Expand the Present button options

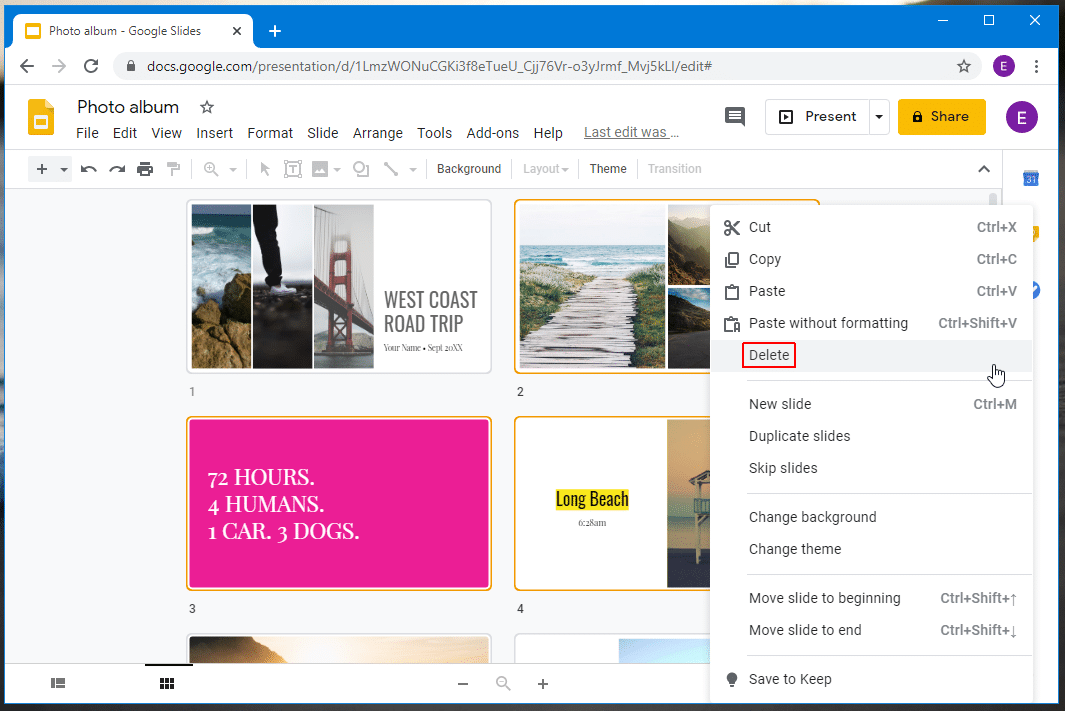(x=878, y=116)
